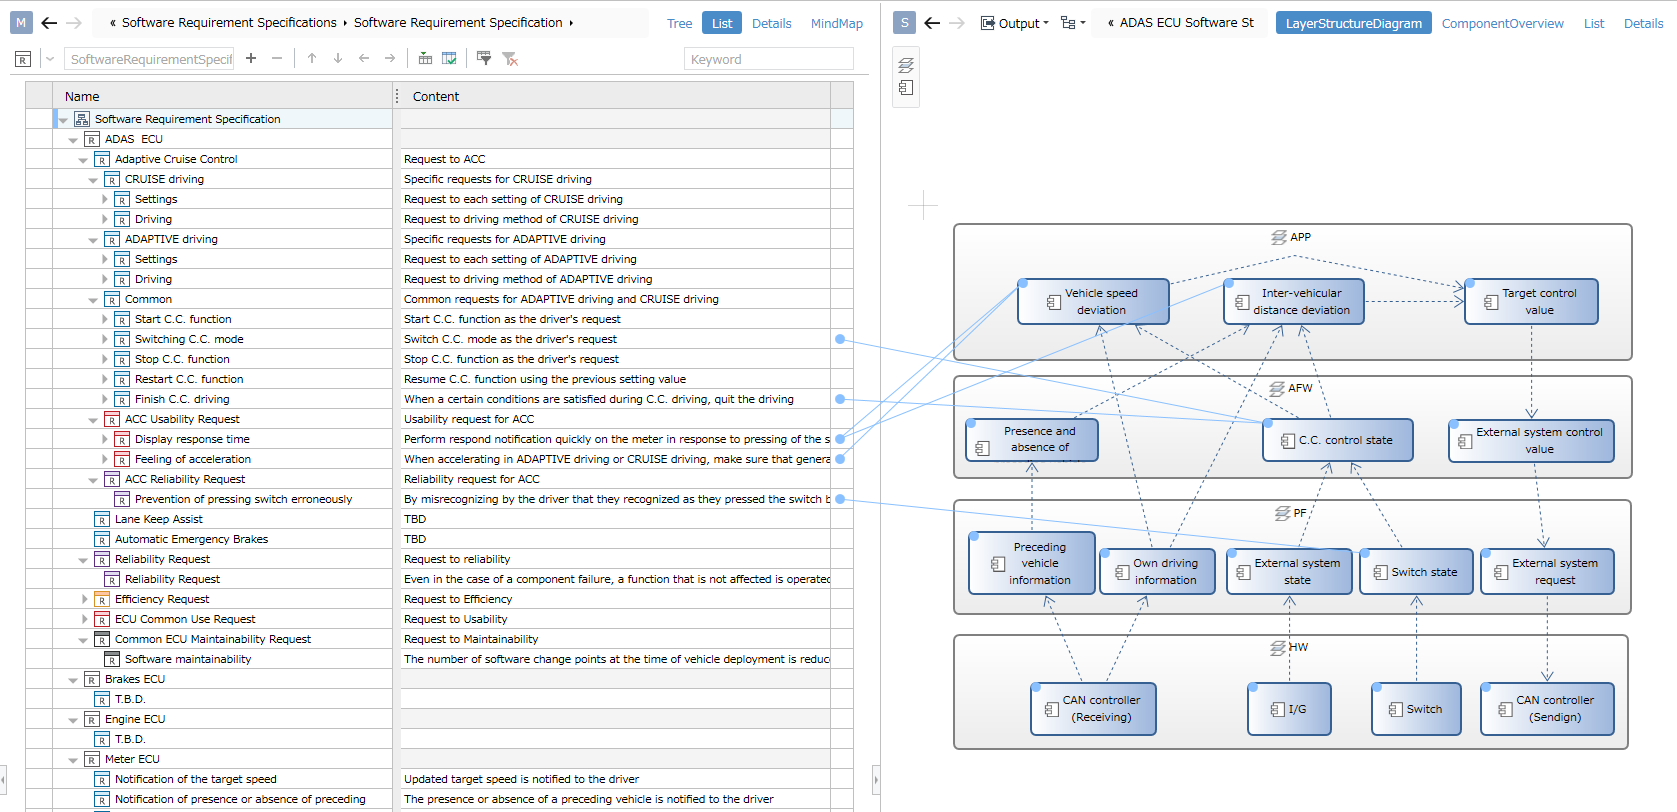Indent item with right arrow icon
1677x812 pixels.
tap(390, 58)
